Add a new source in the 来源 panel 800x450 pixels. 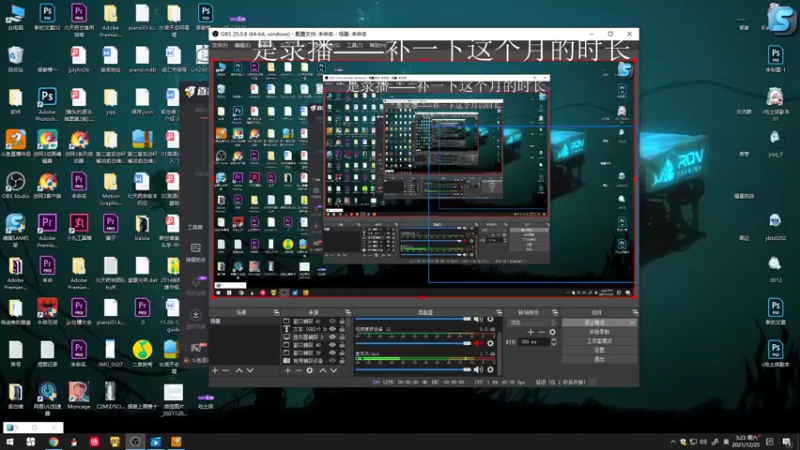pyautogui.click(x=288, y=370)
